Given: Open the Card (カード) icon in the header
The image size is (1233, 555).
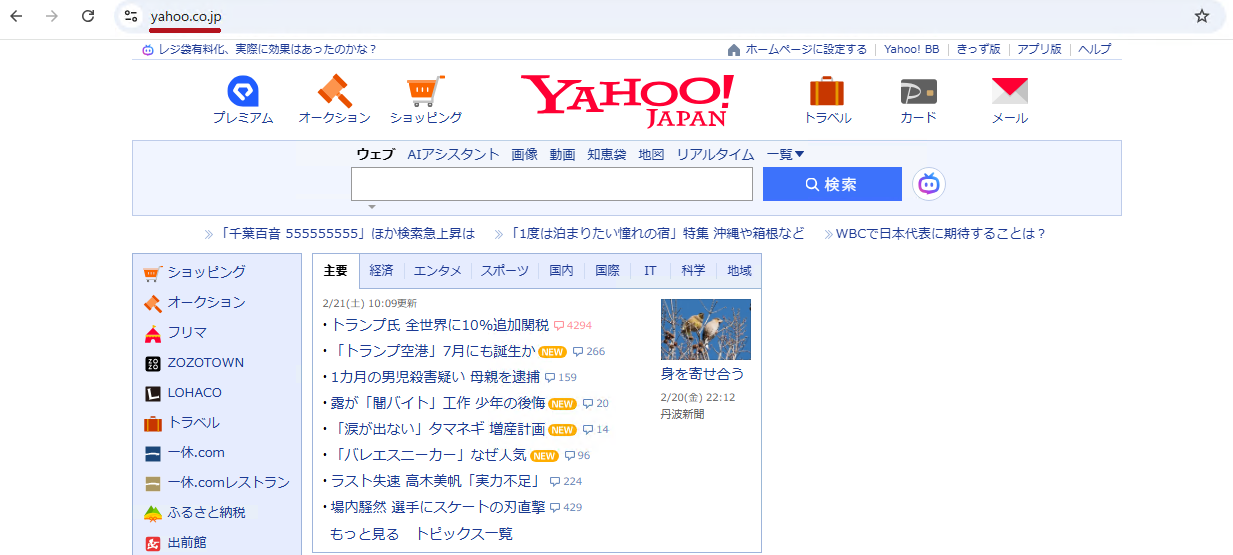Looking at the screenshot, I should tap(918, 92).
